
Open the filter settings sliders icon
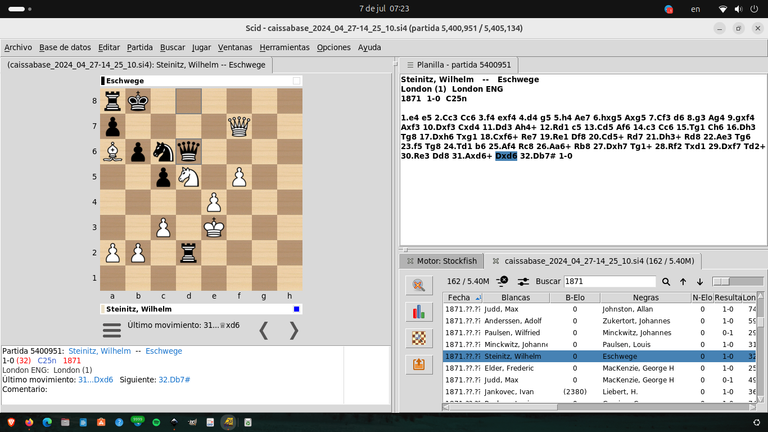pos(523,281)
